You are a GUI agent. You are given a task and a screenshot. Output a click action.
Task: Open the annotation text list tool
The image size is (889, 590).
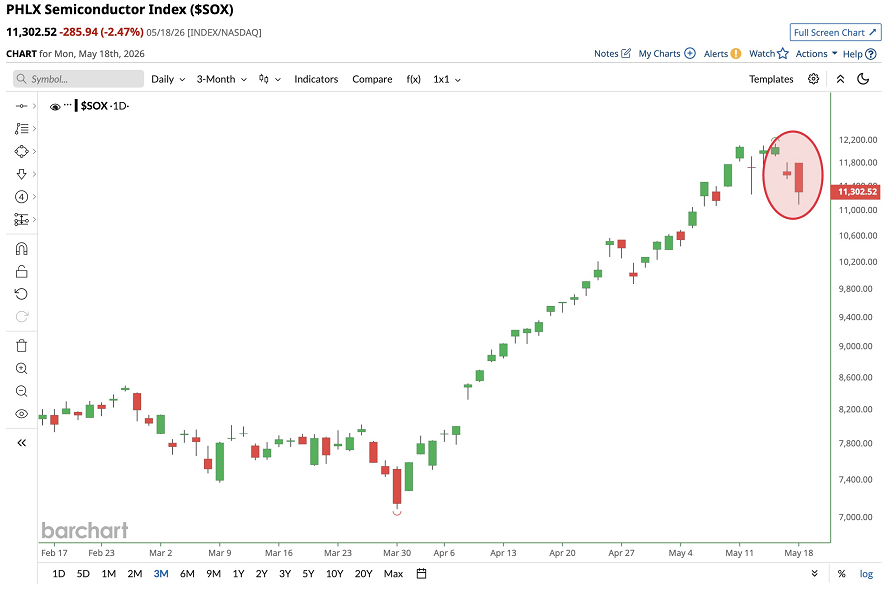click(x=21, y=129)
